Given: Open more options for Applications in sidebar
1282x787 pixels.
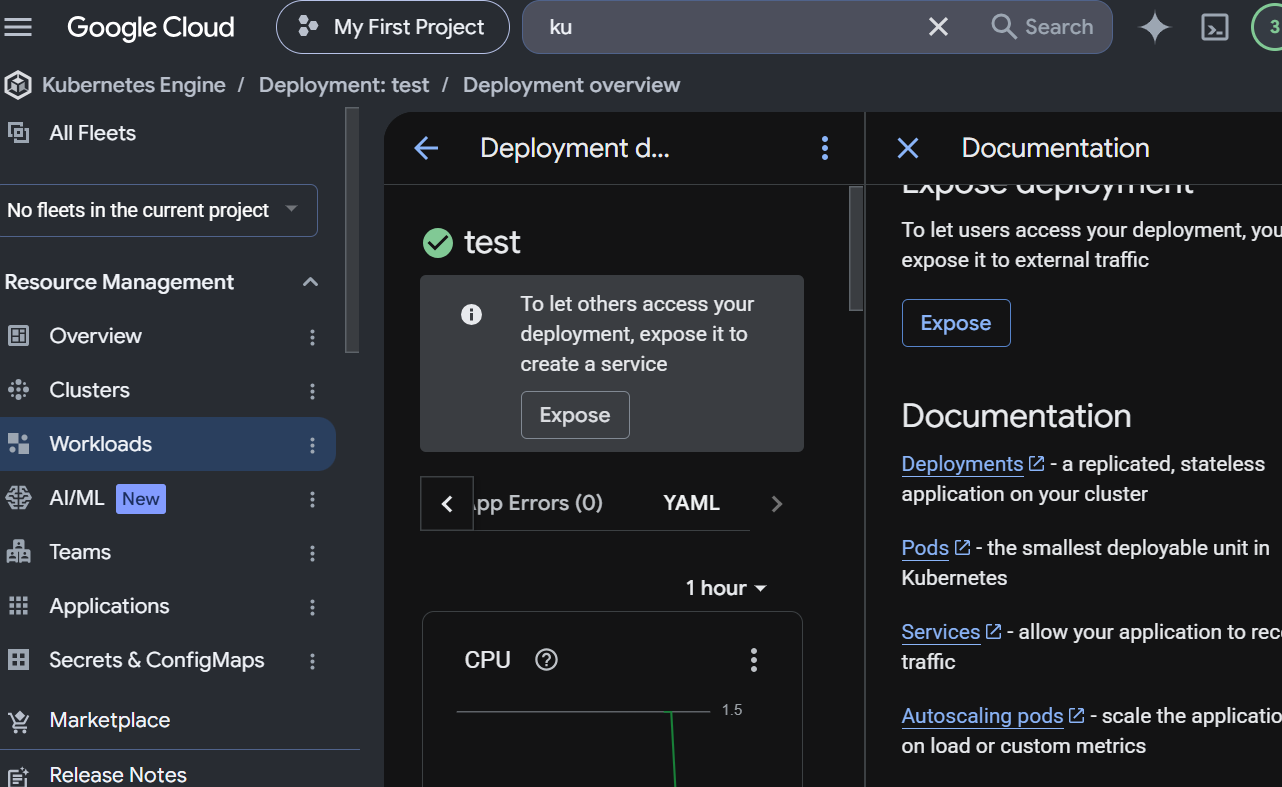Looking at the screenshot, I should tap(312, 607).
